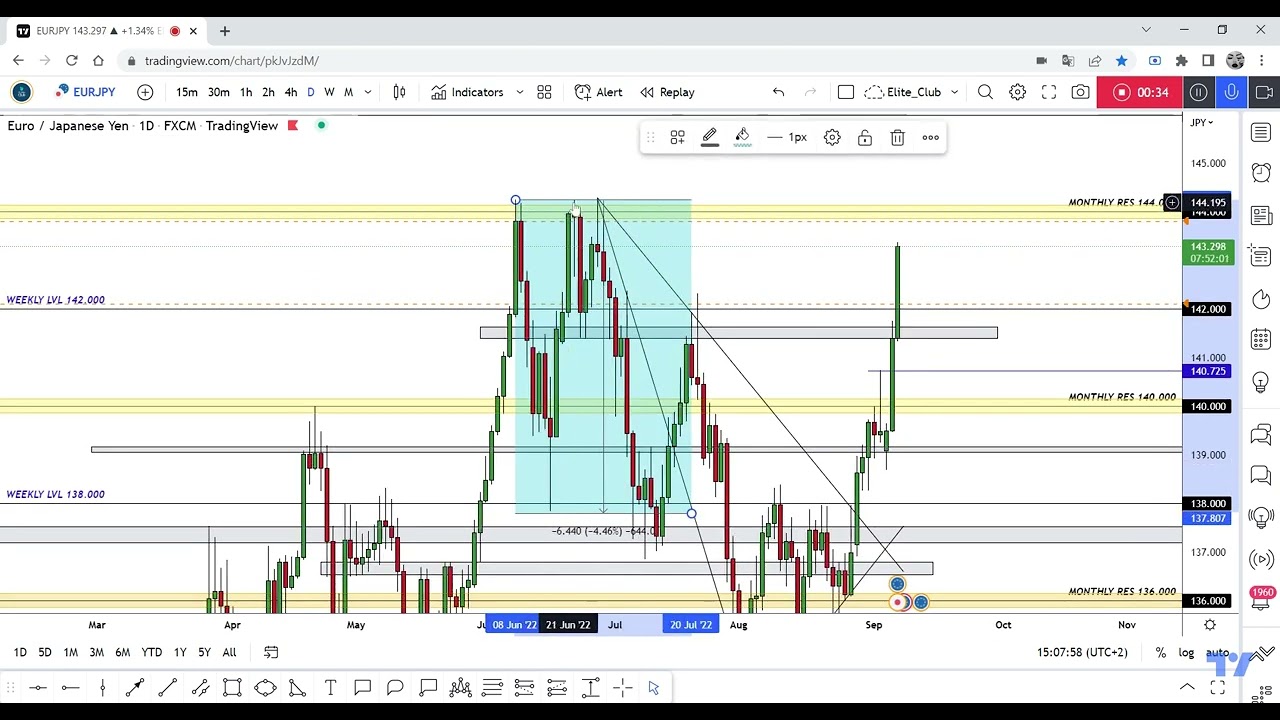Image resolution: width=1280 pixels, height=720 pixels.
Task: Select the YTD date range
Action: pyautogui.click(x=151, y=652)
